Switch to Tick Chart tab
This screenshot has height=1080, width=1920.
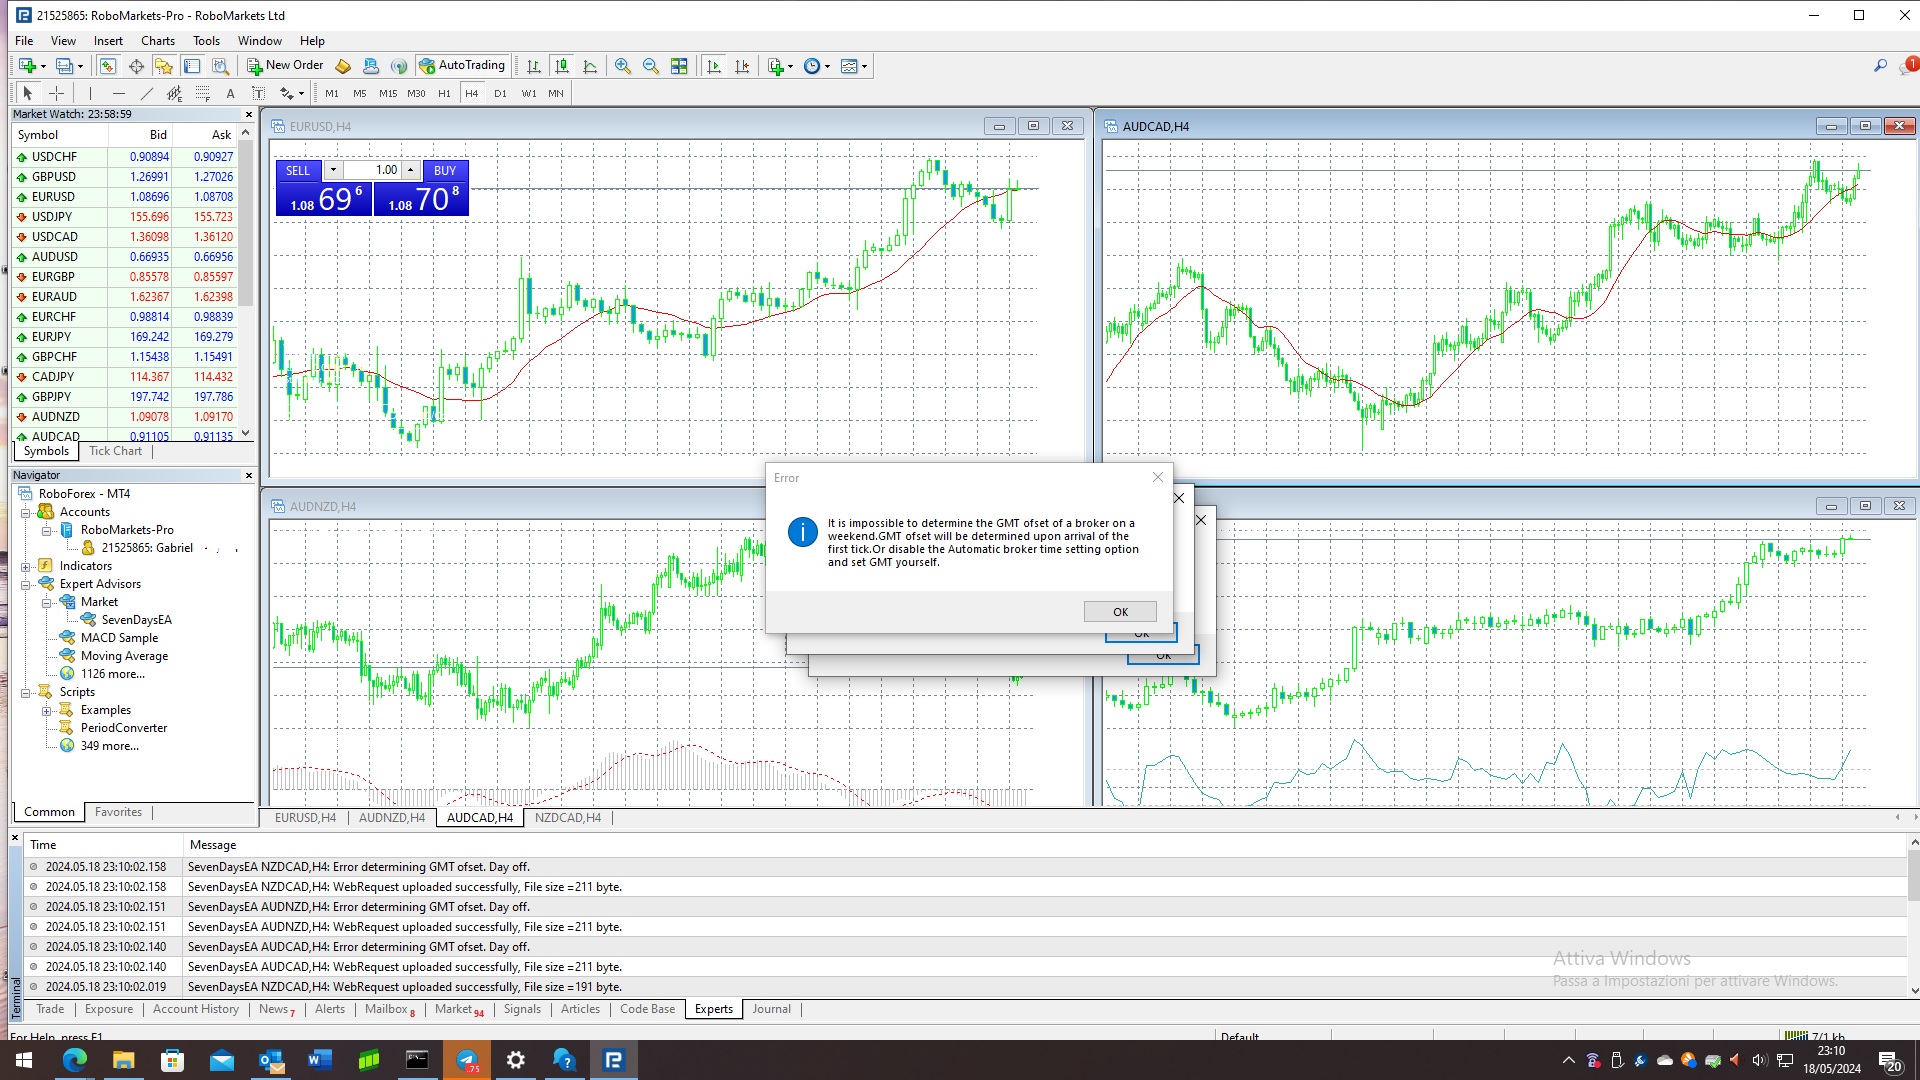click(115, 451)
